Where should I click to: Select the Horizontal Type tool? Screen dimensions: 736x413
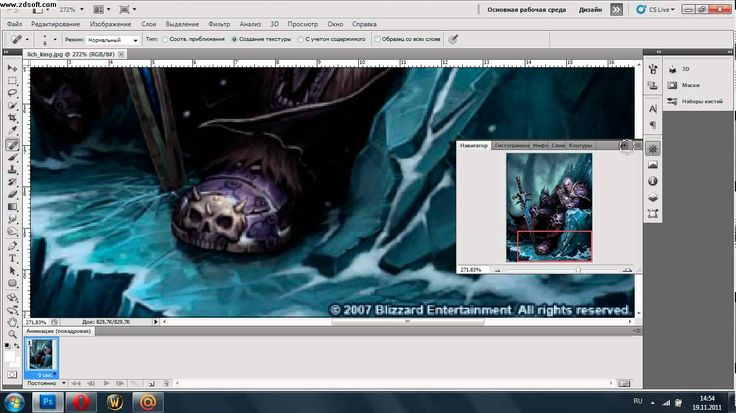tap(12, 258)
